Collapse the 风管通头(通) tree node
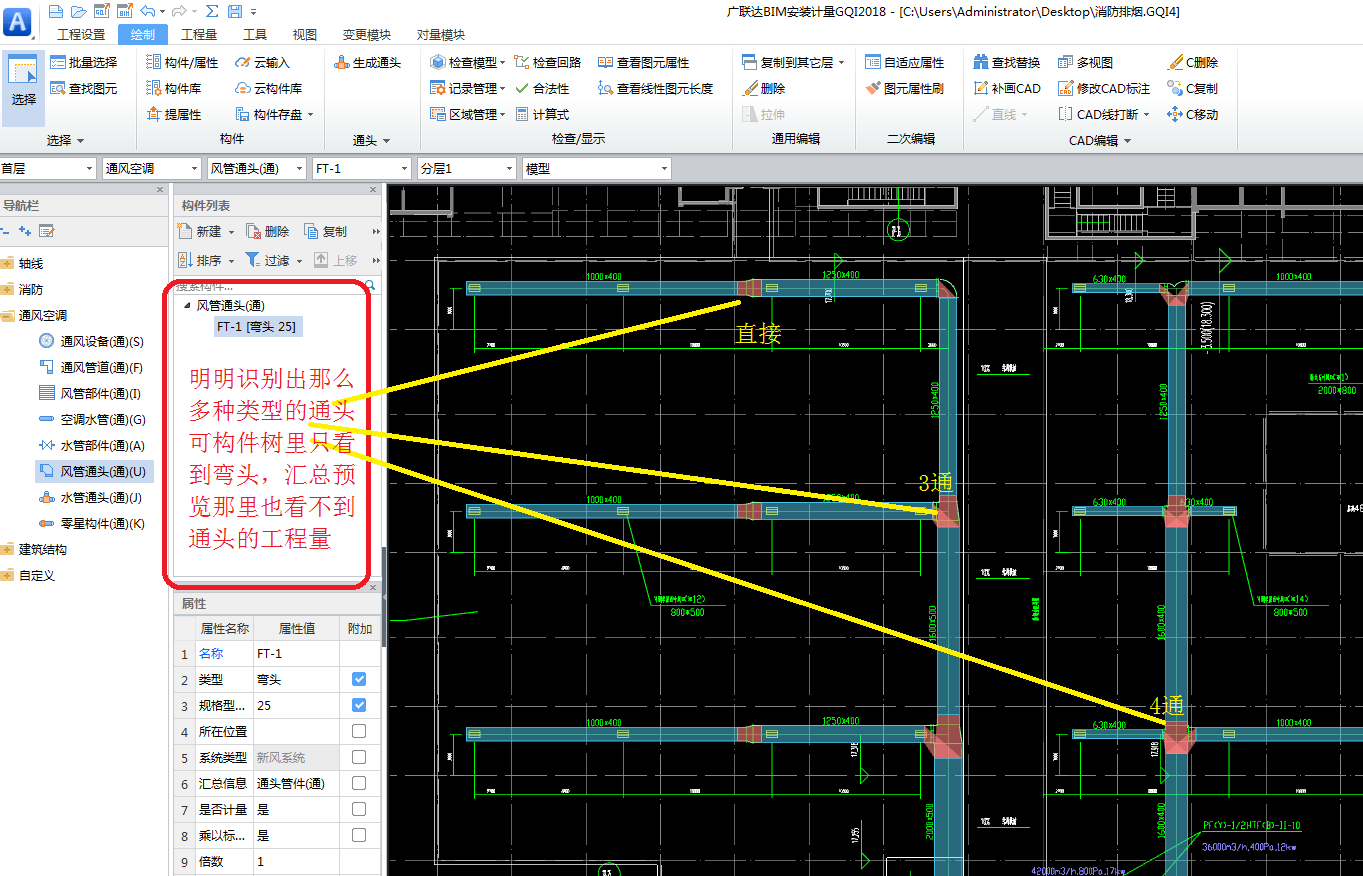 pyautogui.click(x=187, y=305)
